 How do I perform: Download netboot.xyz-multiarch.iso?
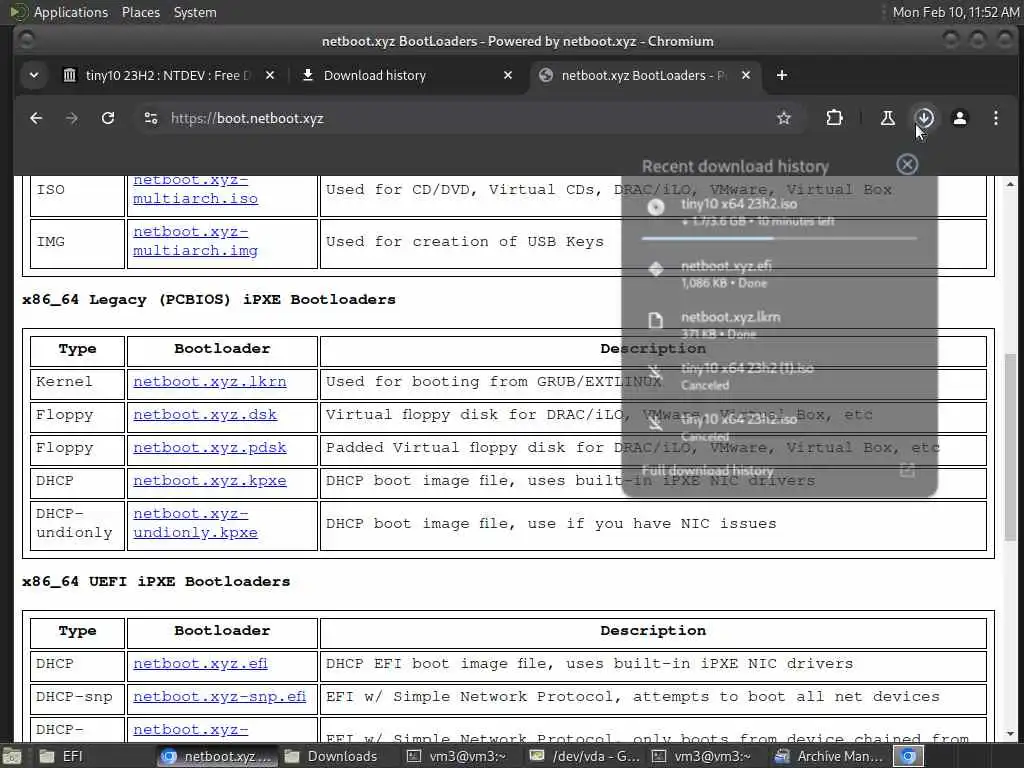195,189
